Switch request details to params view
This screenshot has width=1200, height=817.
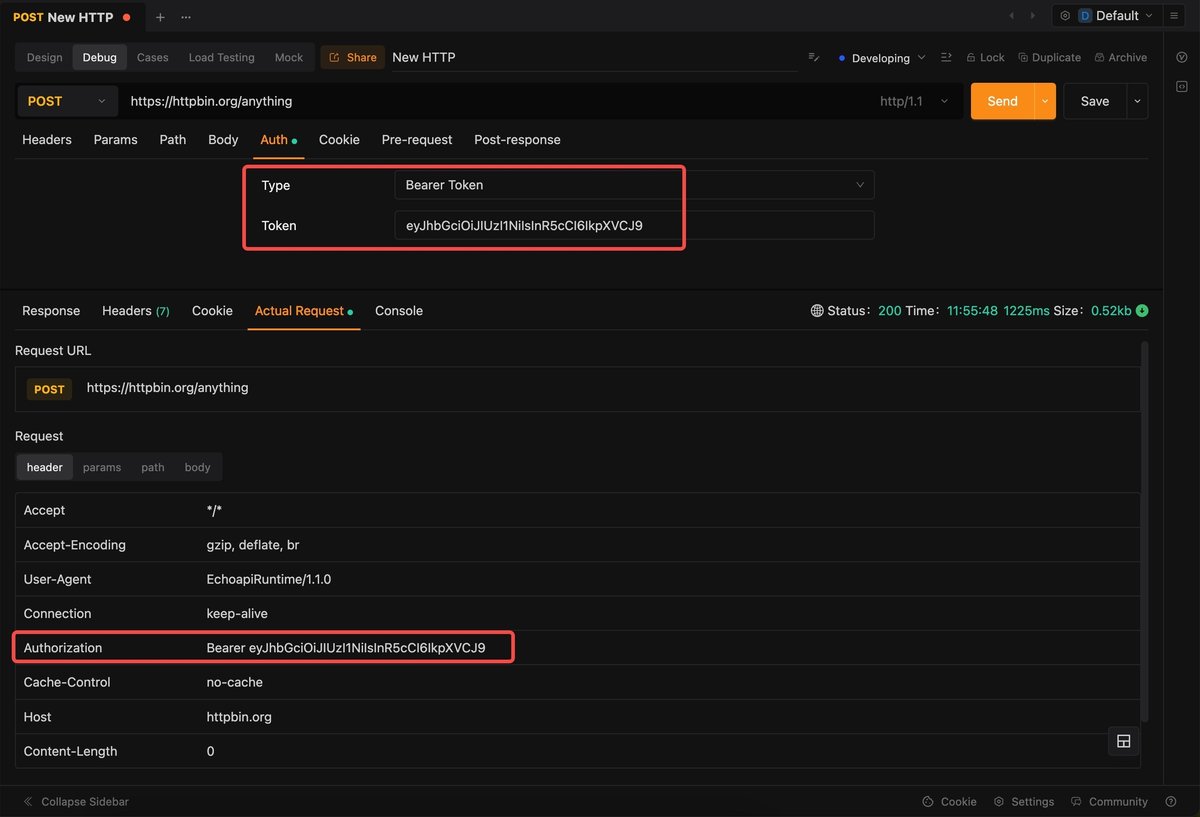[x=102, y=467]
